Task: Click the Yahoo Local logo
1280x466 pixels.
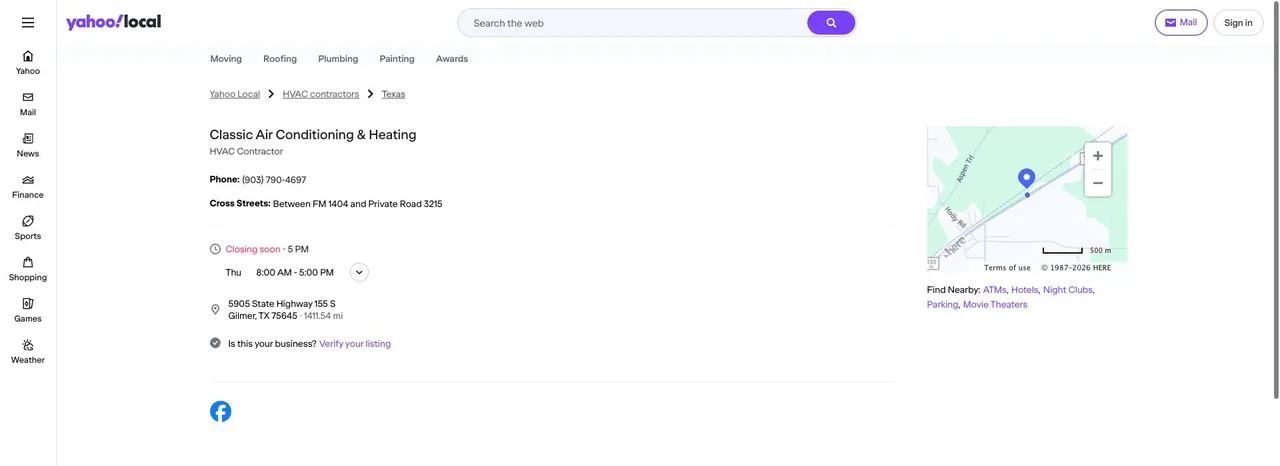Action: point(113,22)
